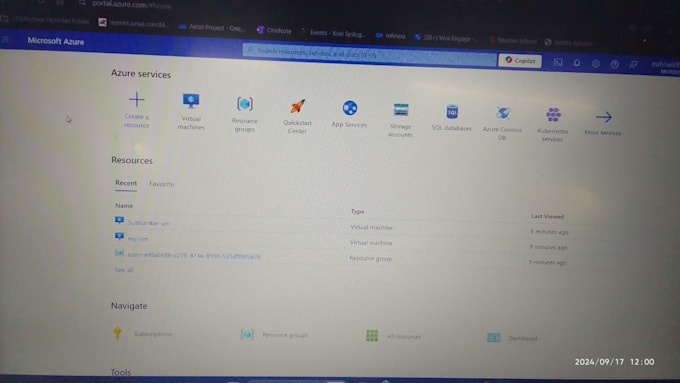Open Cloud Shell from the top bar
680x383 pixels.
[x=558, y=62]
